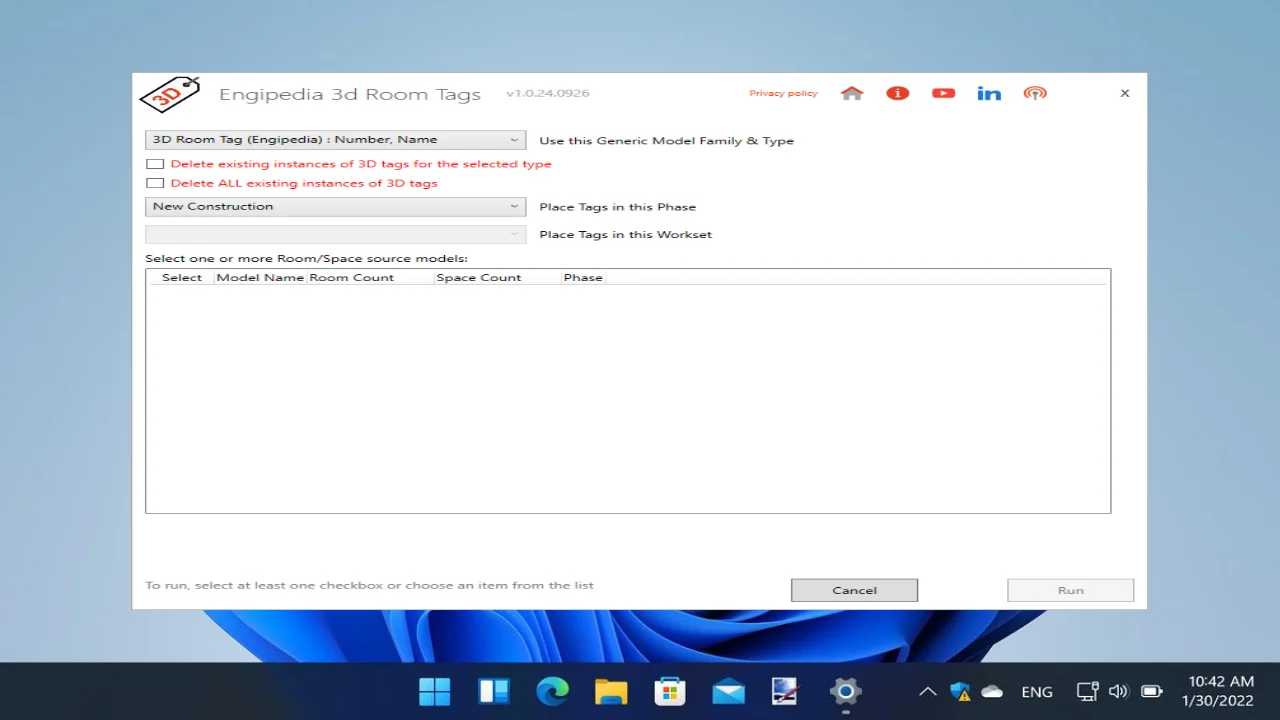Show hidden tray icons chevron
The height and width of the screenshot is (720, 1280).
pyautogui.click(x=928, y=691)
